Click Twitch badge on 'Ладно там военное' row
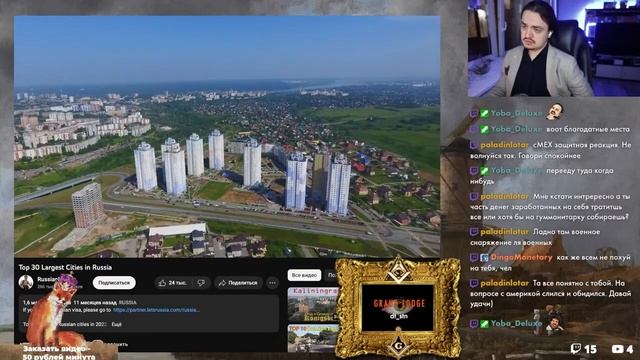The image size is (640, 360). [x=474, y=232]
